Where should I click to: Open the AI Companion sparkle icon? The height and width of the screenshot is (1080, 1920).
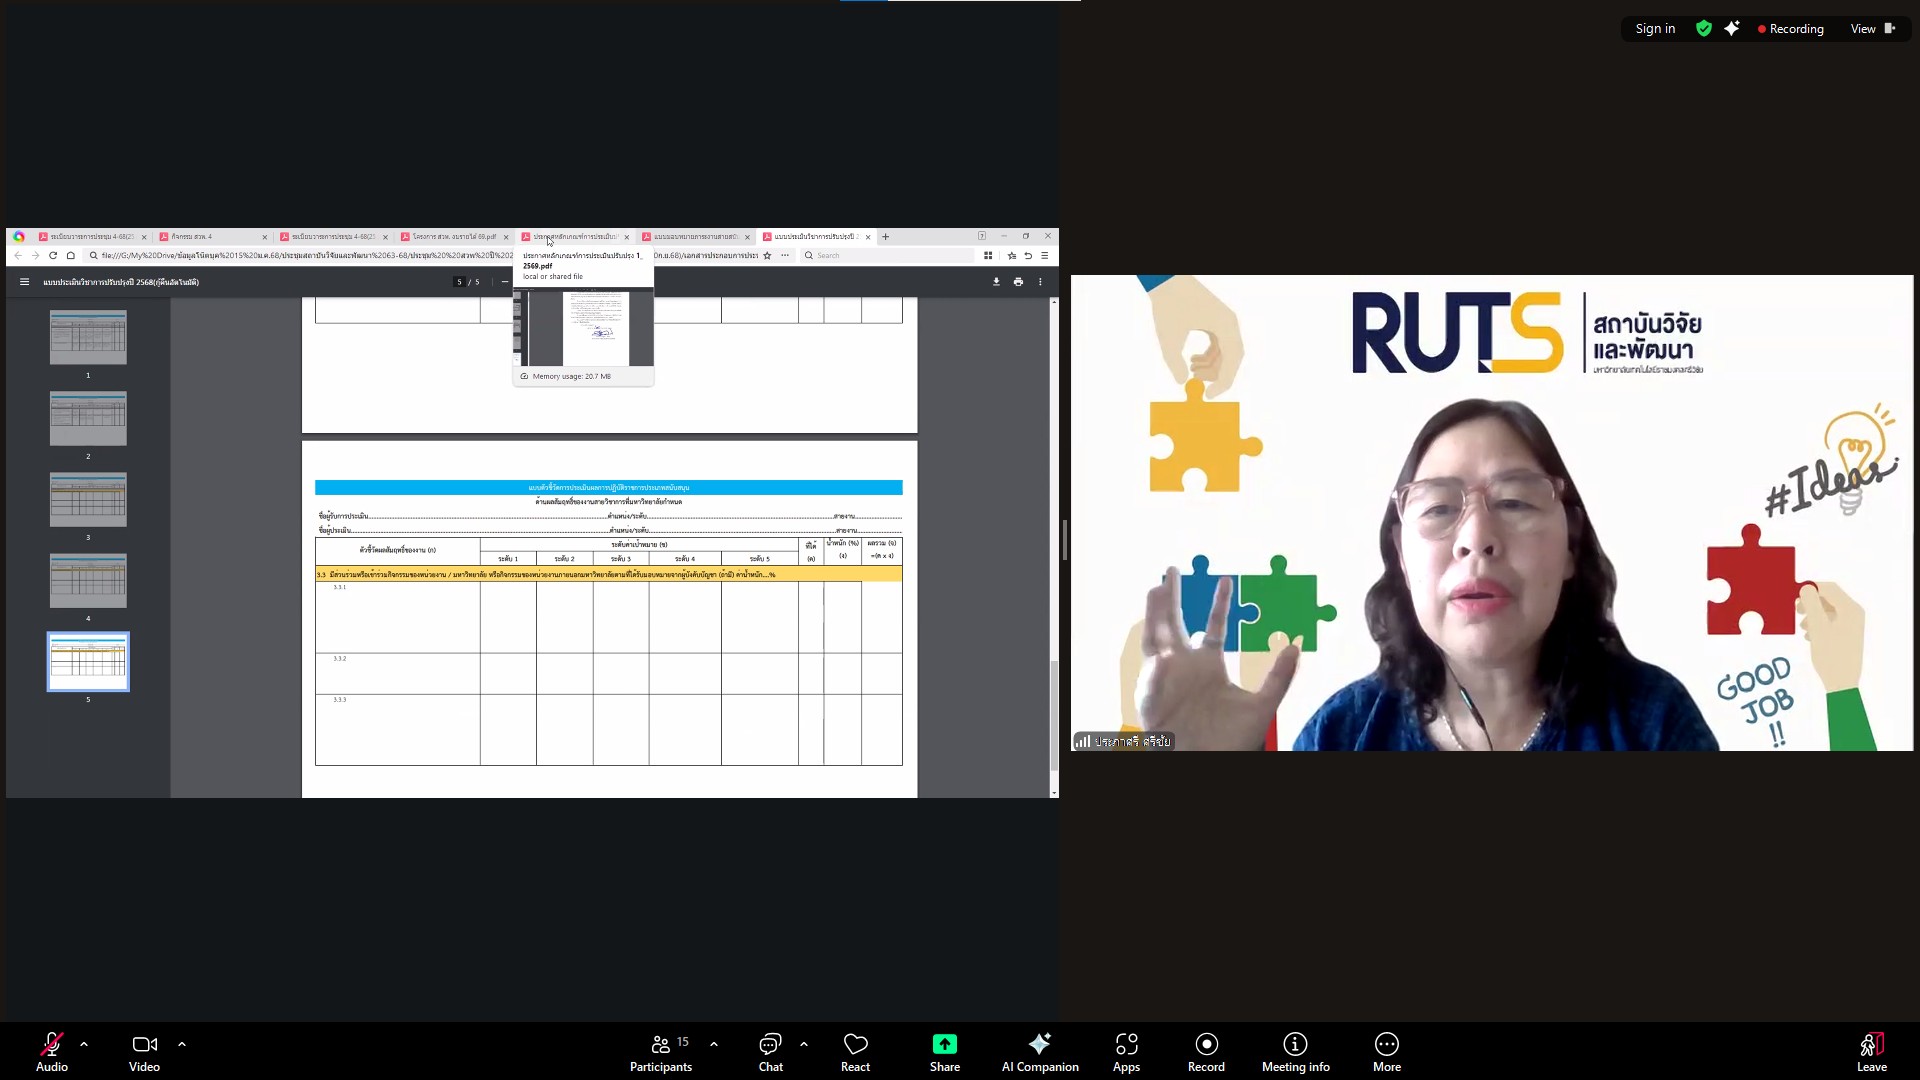point(1040,1044)
